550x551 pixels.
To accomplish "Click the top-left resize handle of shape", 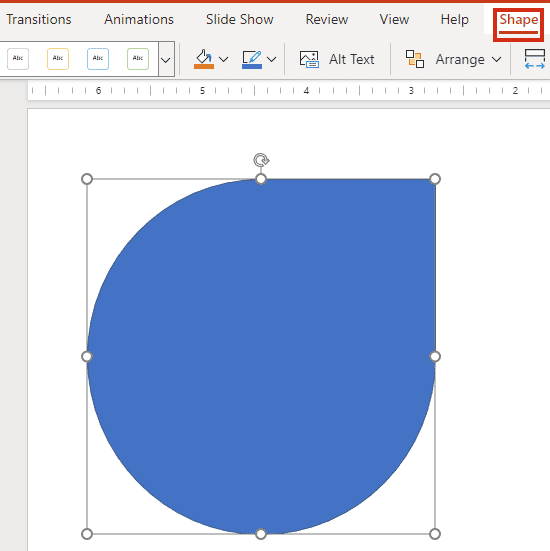I will 87,179.
